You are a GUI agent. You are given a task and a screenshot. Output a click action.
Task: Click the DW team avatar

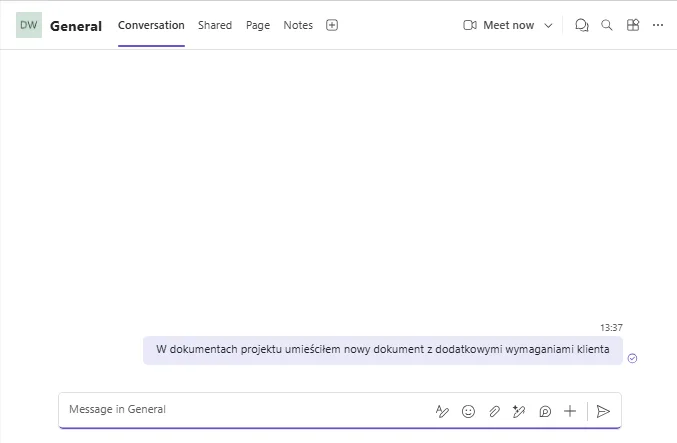tap(29, 25)
